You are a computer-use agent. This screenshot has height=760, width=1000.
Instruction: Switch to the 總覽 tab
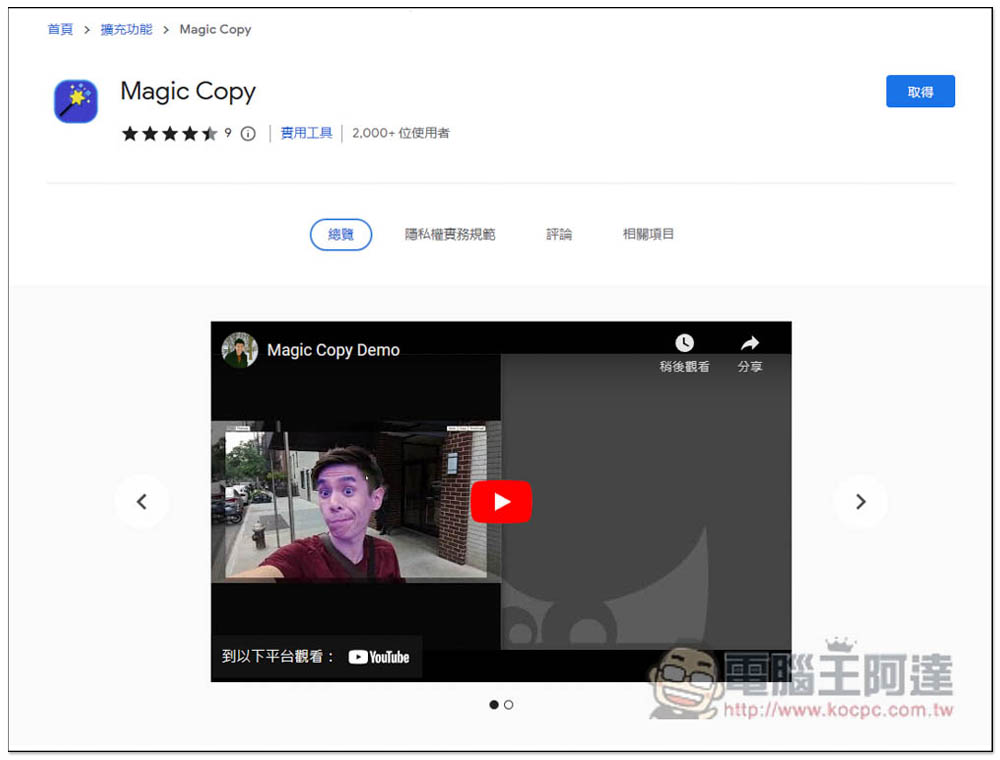(x=341, y=235)
